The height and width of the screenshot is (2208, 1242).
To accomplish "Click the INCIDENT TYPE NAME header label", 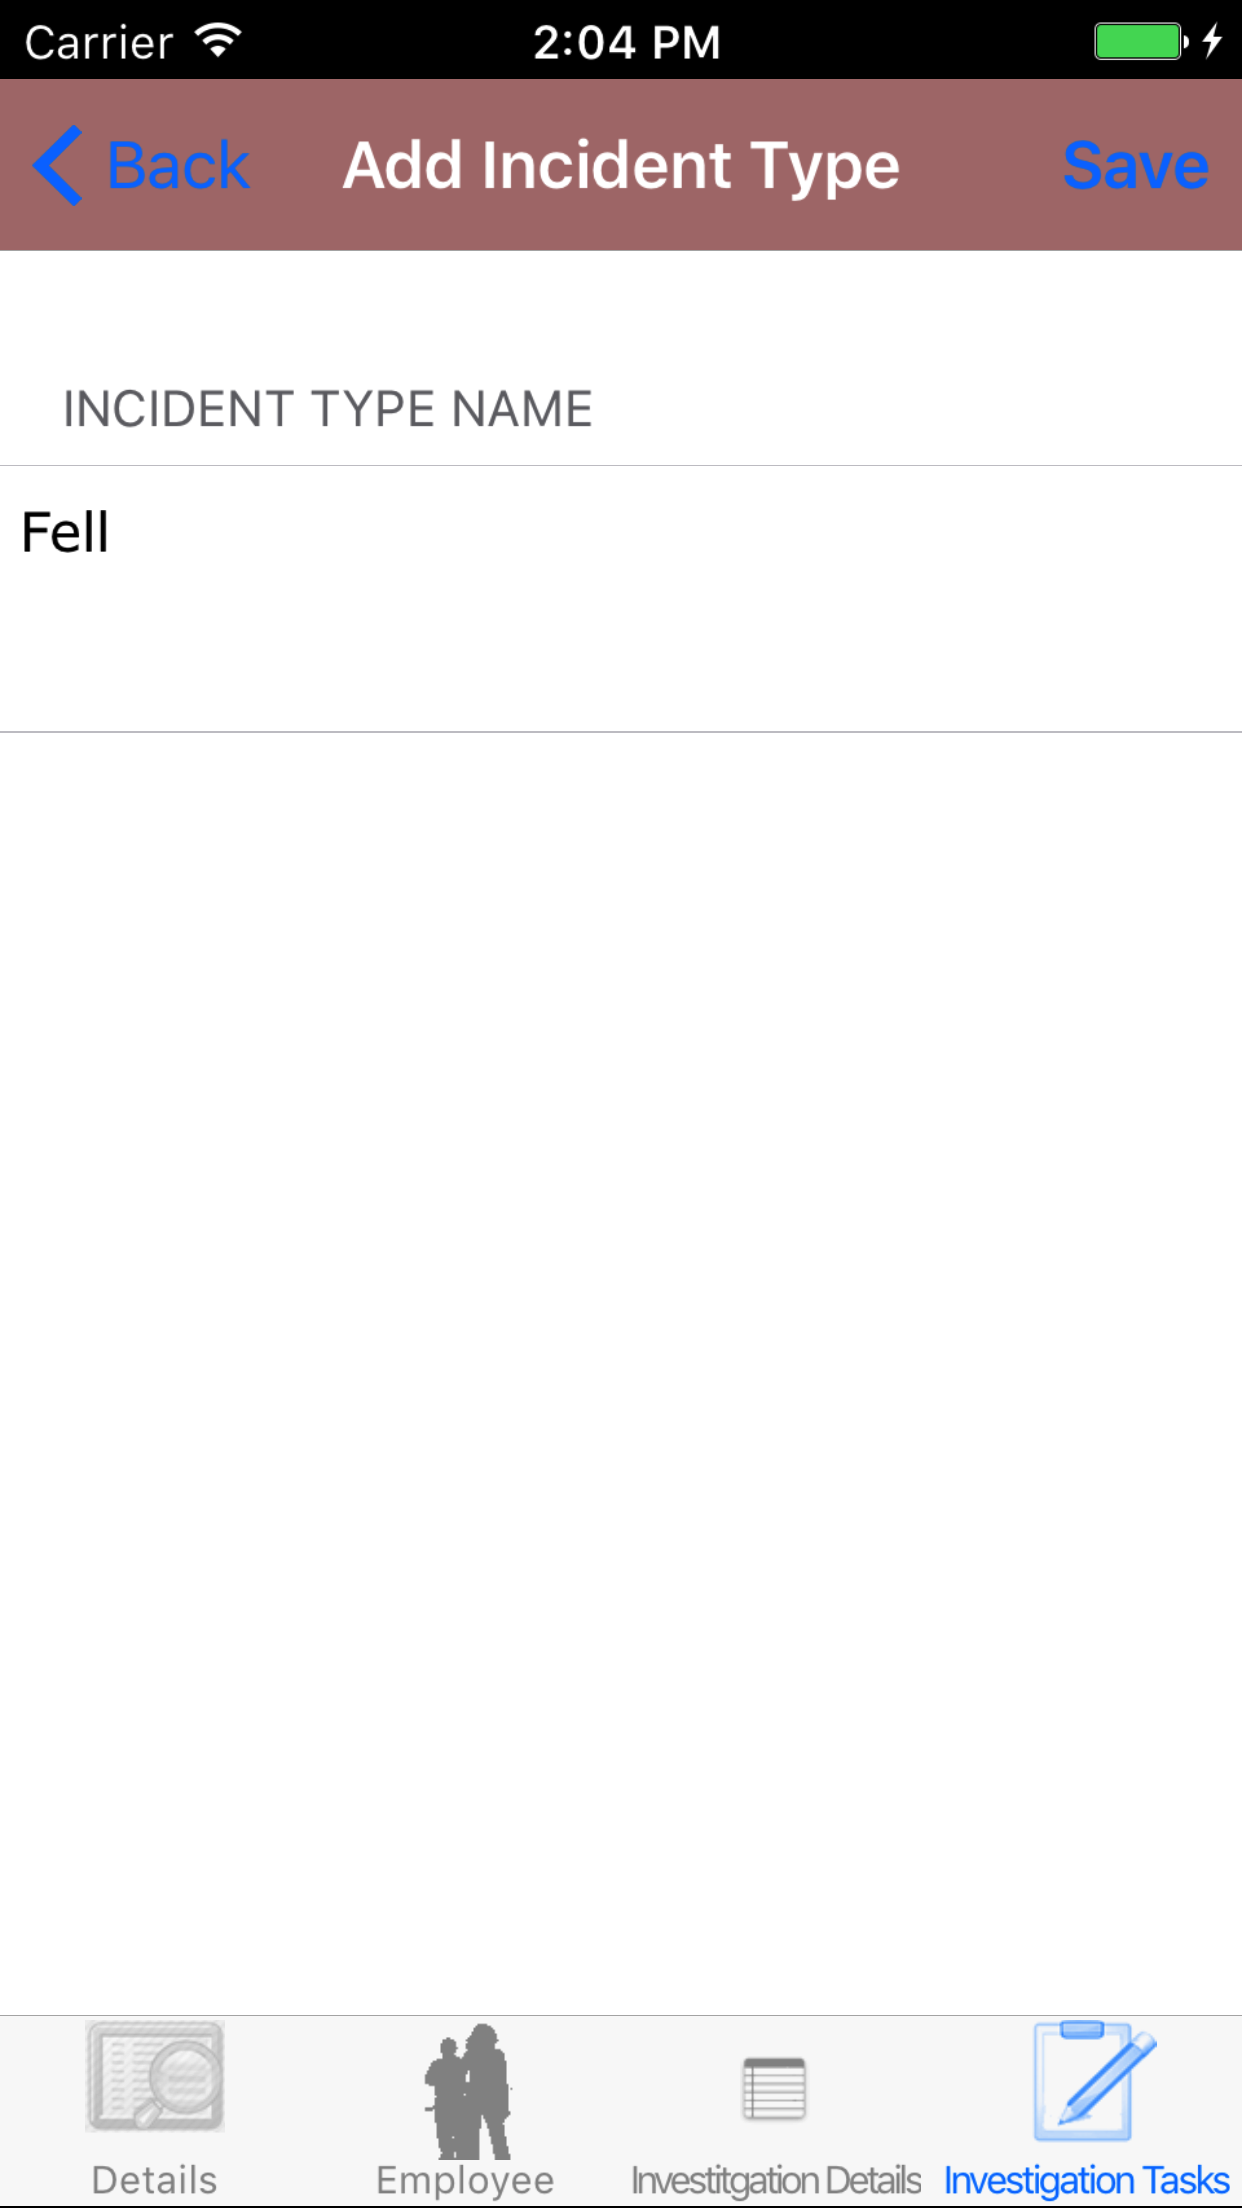I will [x=328, y=409].
